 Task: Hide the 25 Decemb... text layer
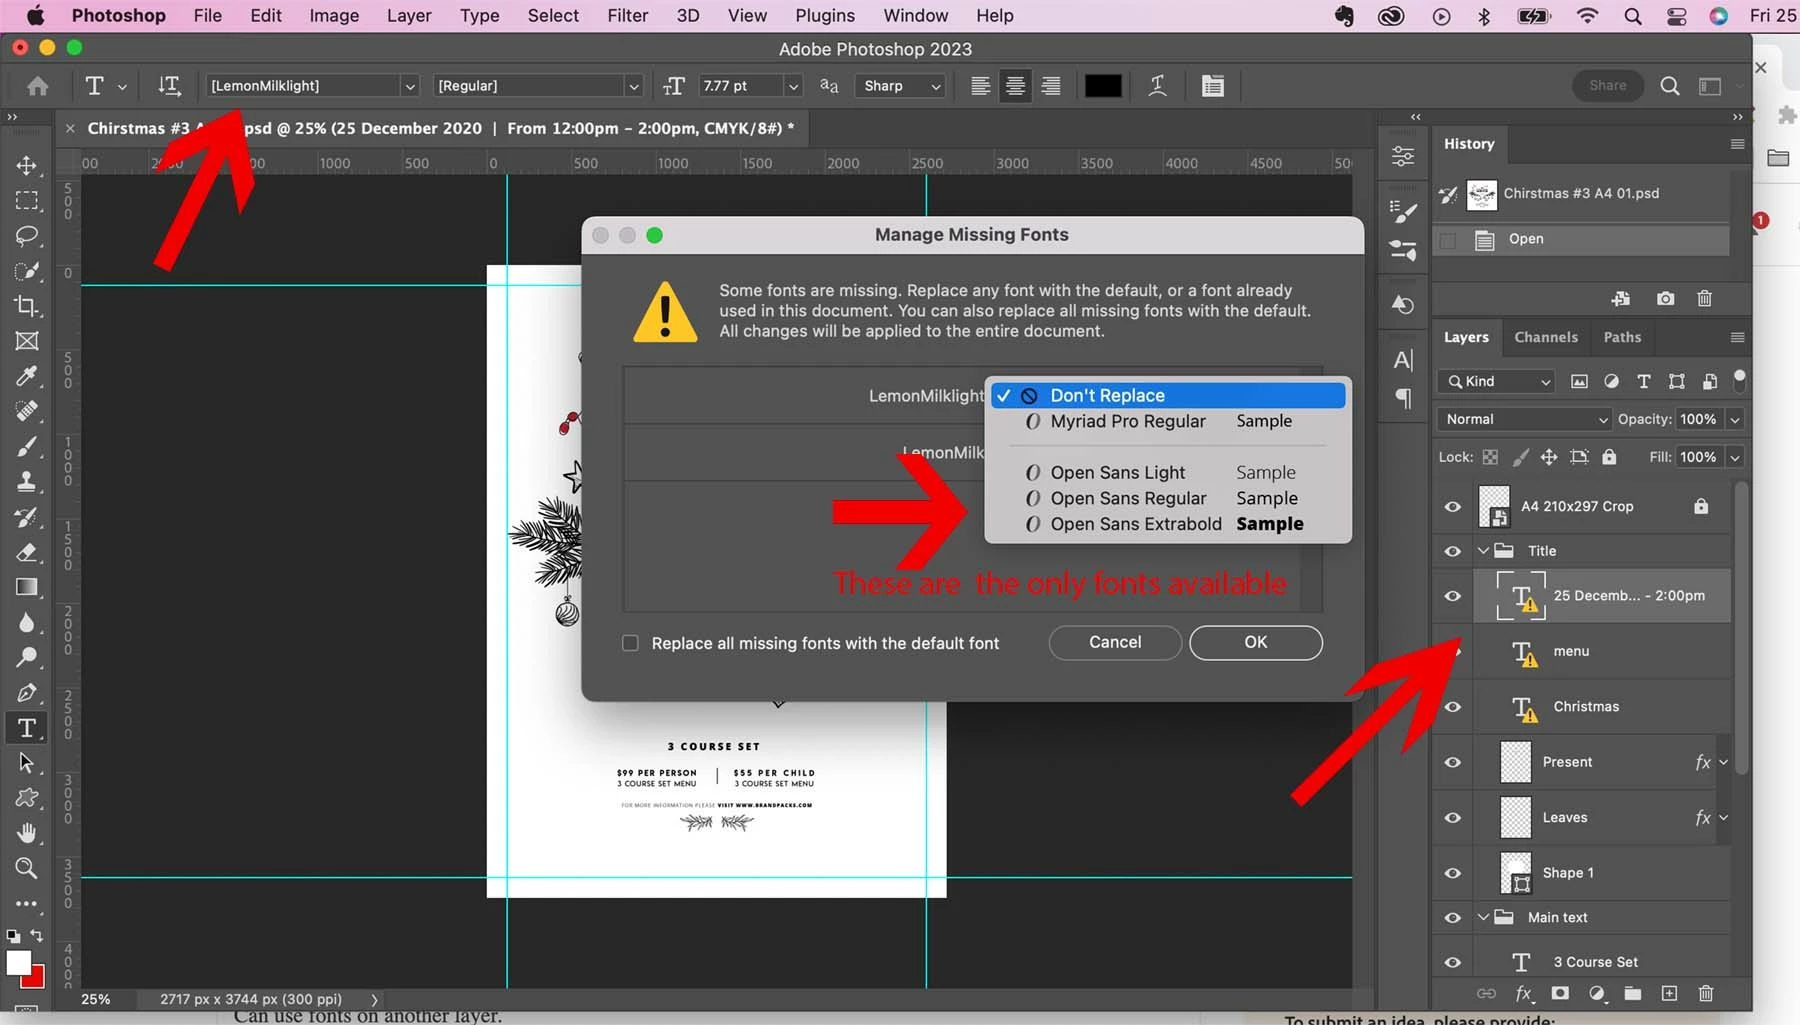pos(1453,596)
